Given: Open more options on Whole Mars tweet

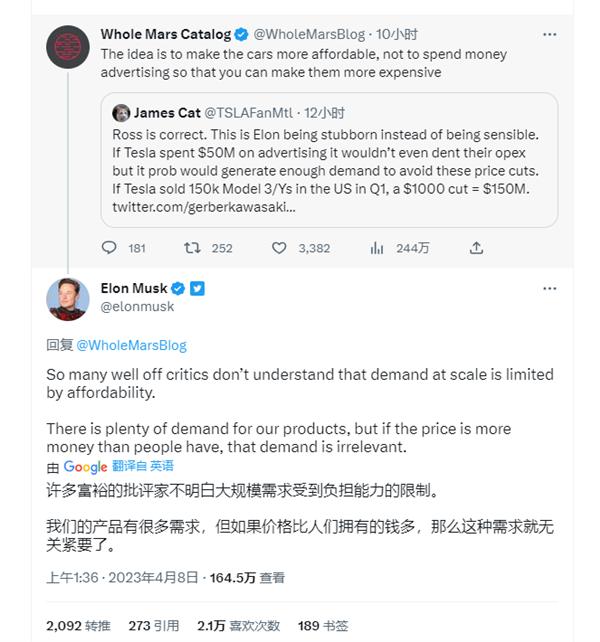Looking at the screenshot, I should (549, 35).
